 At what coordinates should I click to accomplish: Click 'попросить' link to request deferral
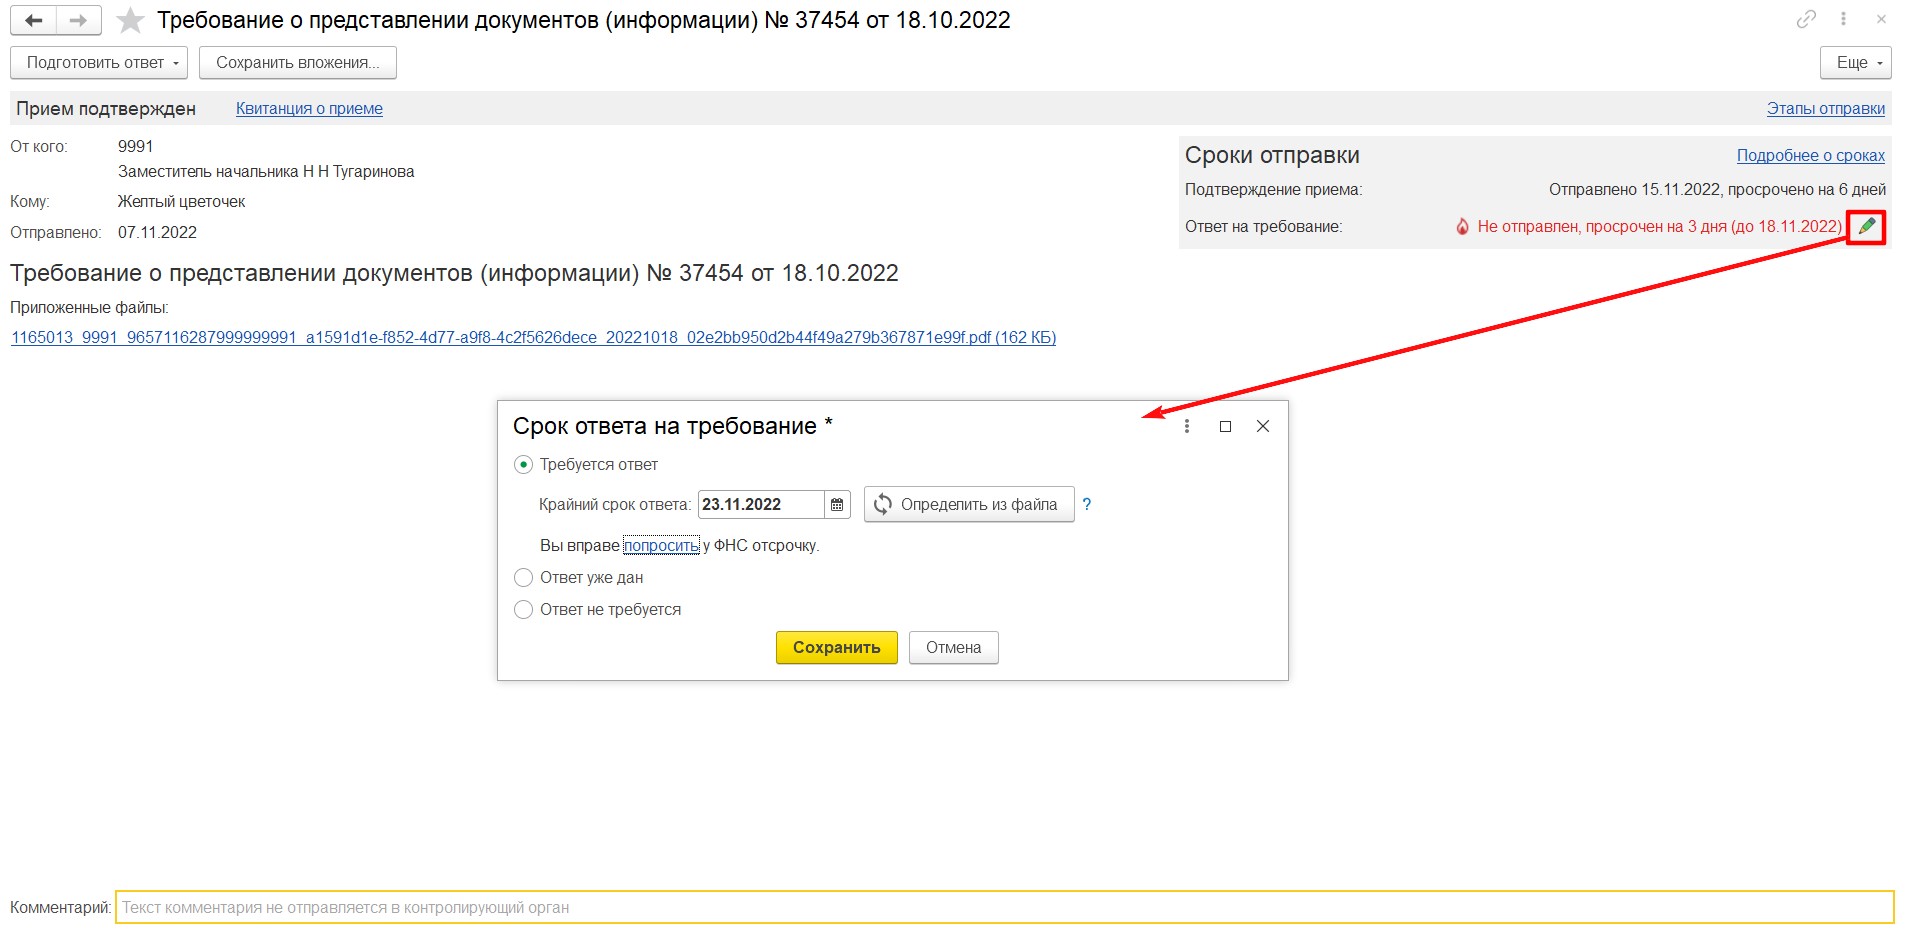click(x=661, y=546)
